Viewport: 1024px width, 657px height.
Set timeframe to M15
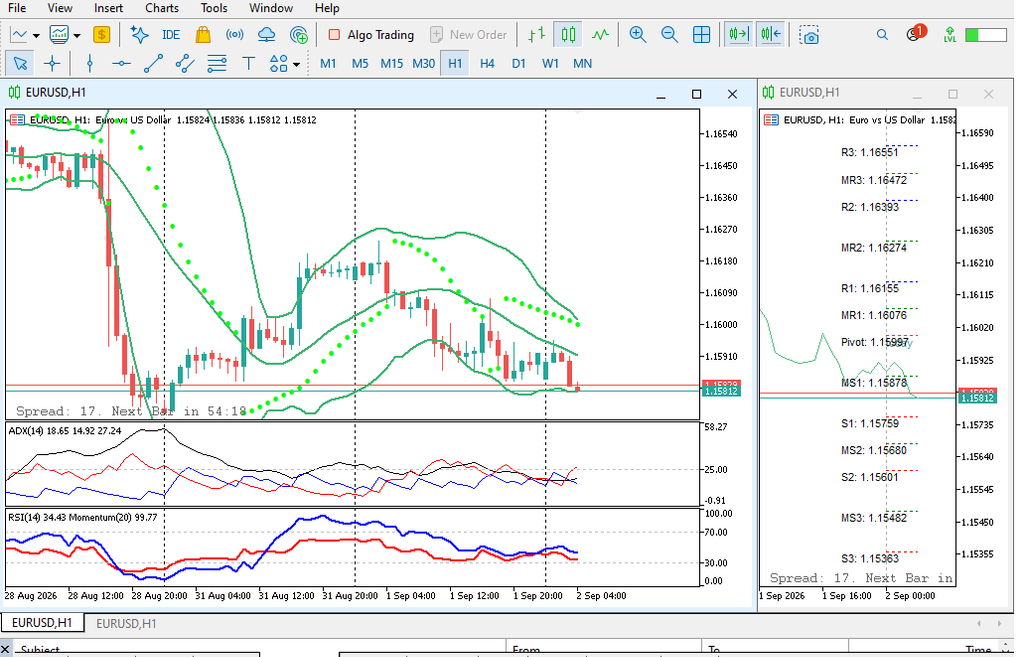[391, 63]
